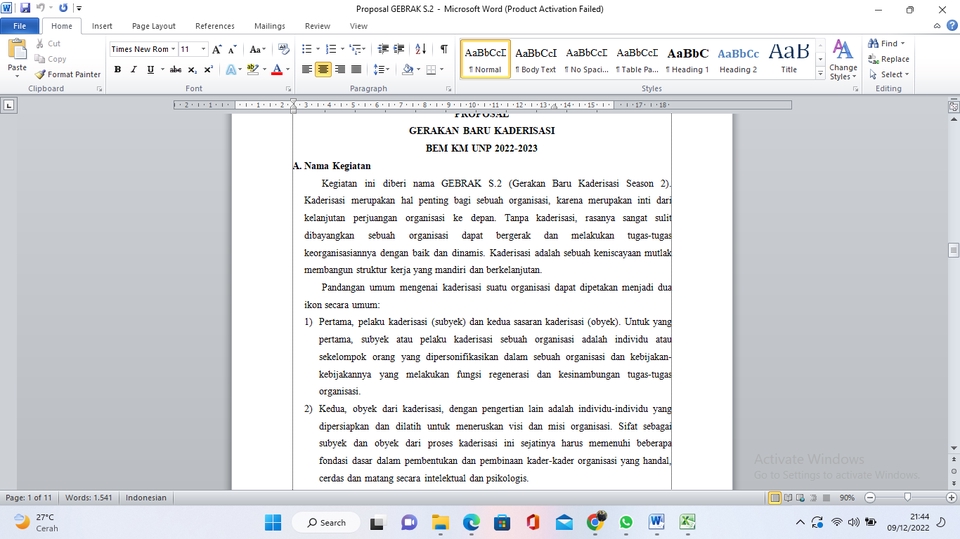Switch to Page Layout tab

pos(154,26)
